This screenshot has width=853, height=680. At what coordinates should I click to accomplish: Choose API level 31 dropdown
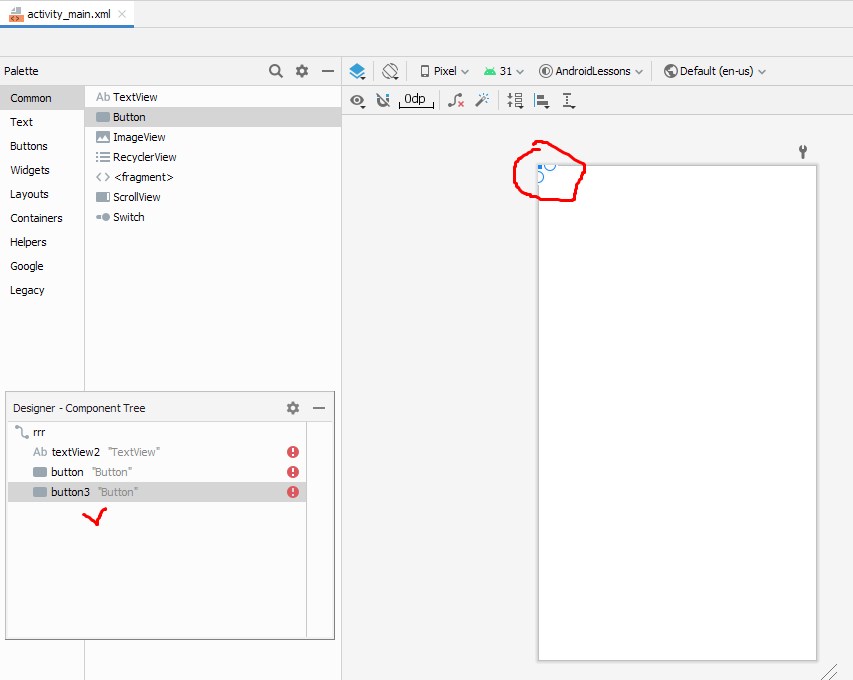(x=503, y=71)
